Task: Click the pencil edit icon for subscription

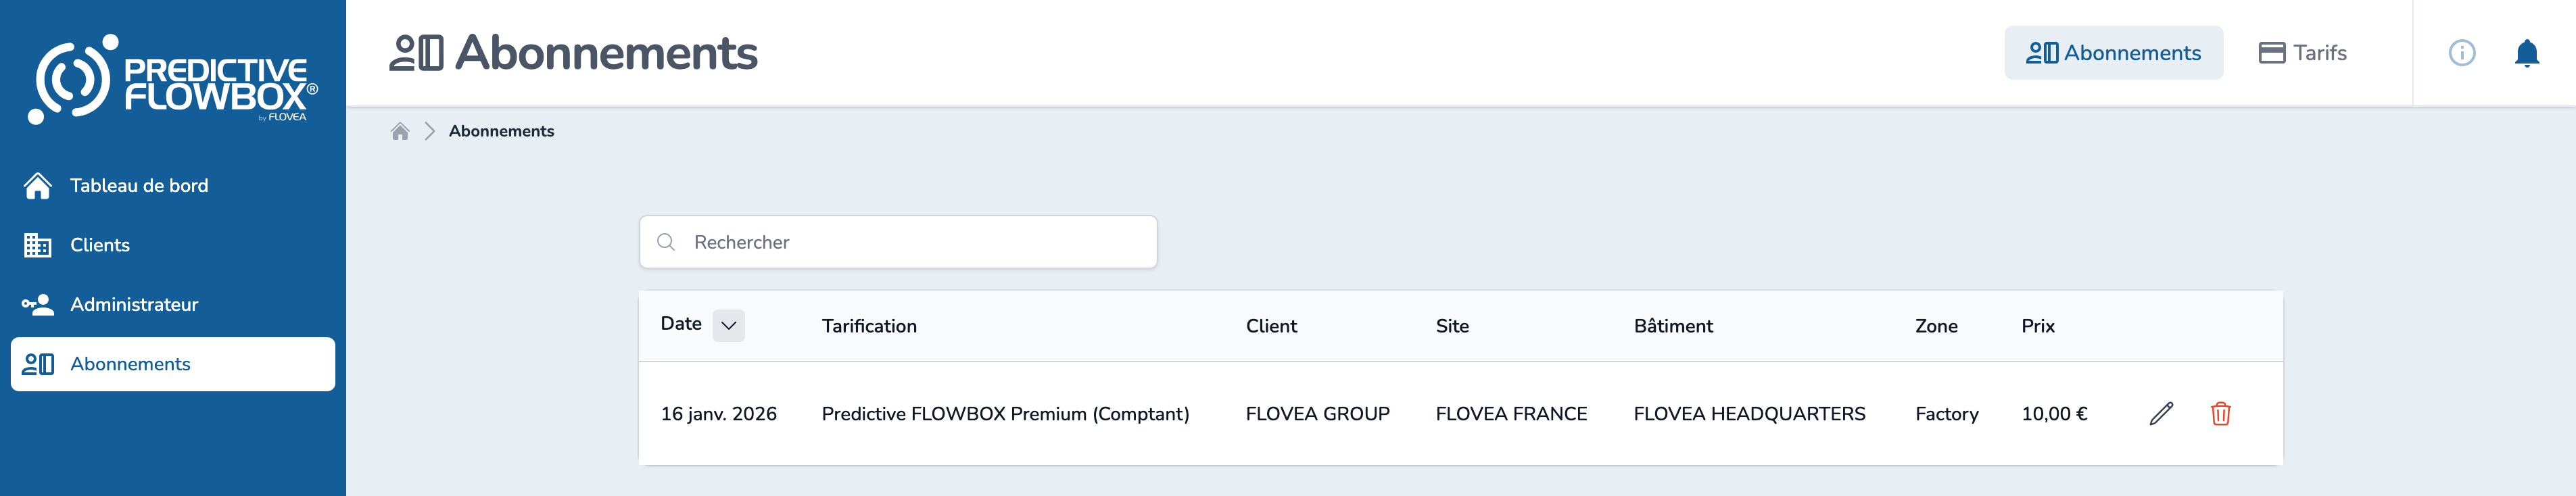Action: point(2160,414)
